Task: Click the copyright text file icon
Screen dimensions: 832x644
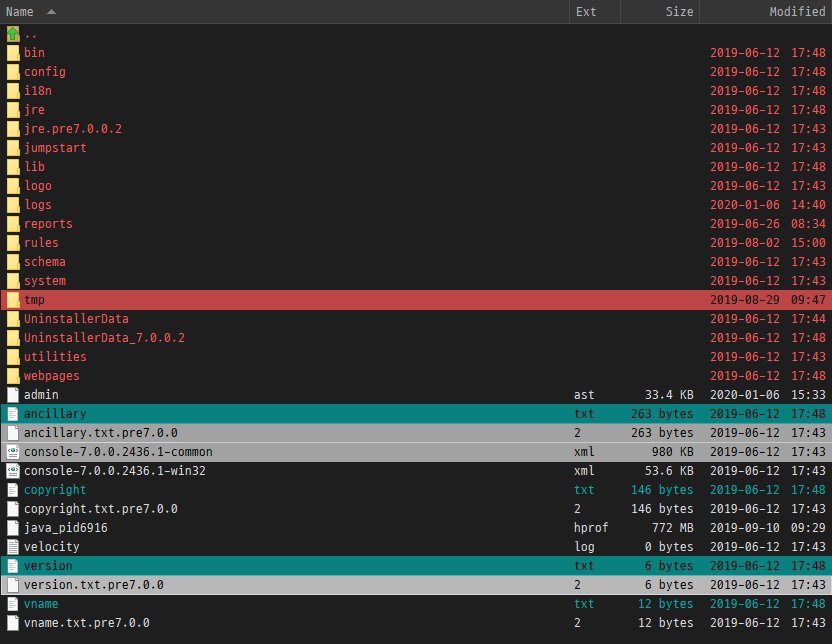Action: (x=13, y=490)
